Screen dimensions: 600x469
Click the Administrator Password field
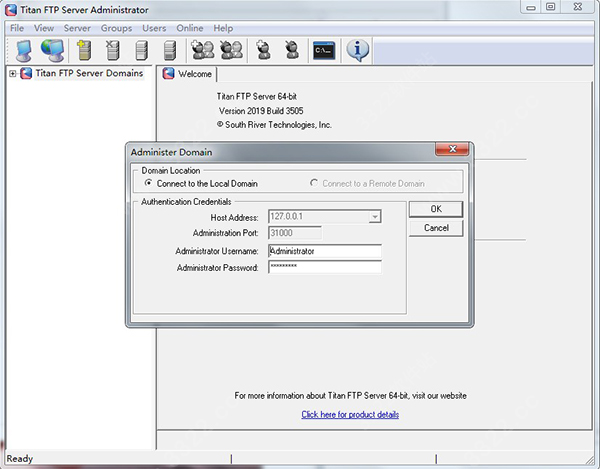pyautogui.click(x=324, y=267)
